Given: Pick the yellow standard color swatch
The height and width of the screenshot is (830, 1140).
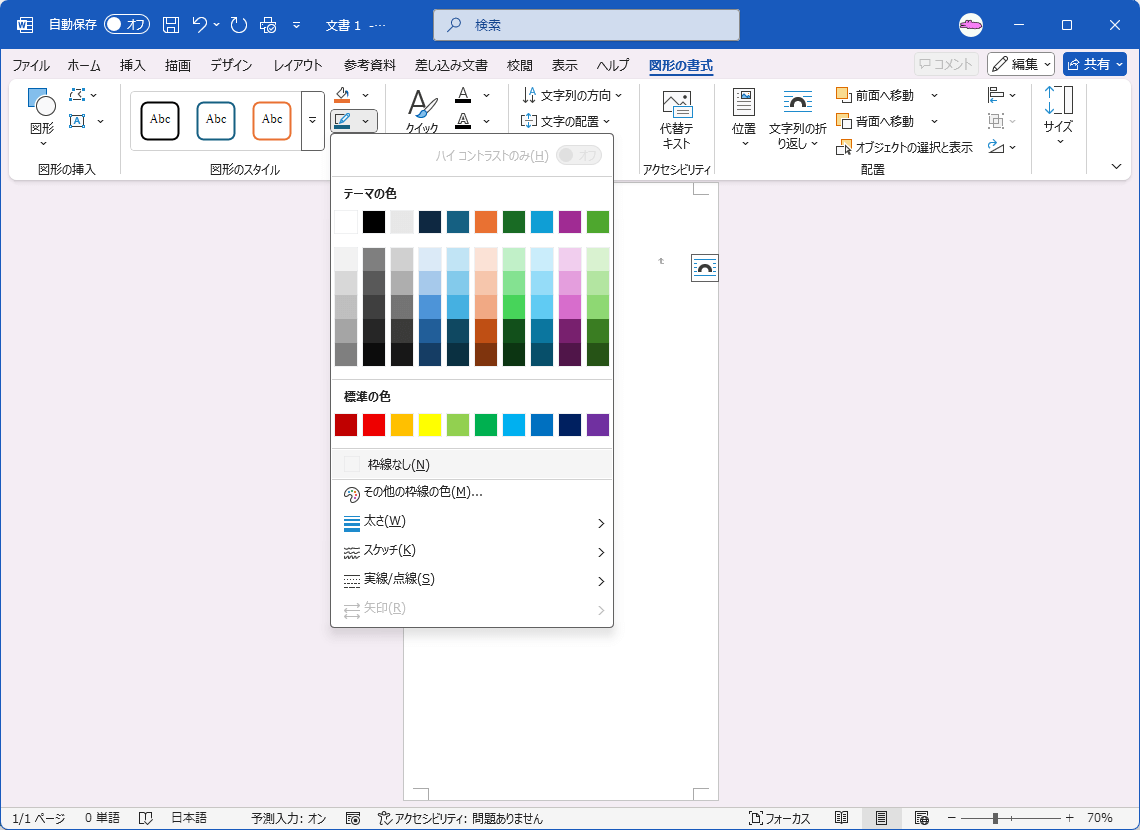Looking at the screenshot, I should [x=430, y=425].
